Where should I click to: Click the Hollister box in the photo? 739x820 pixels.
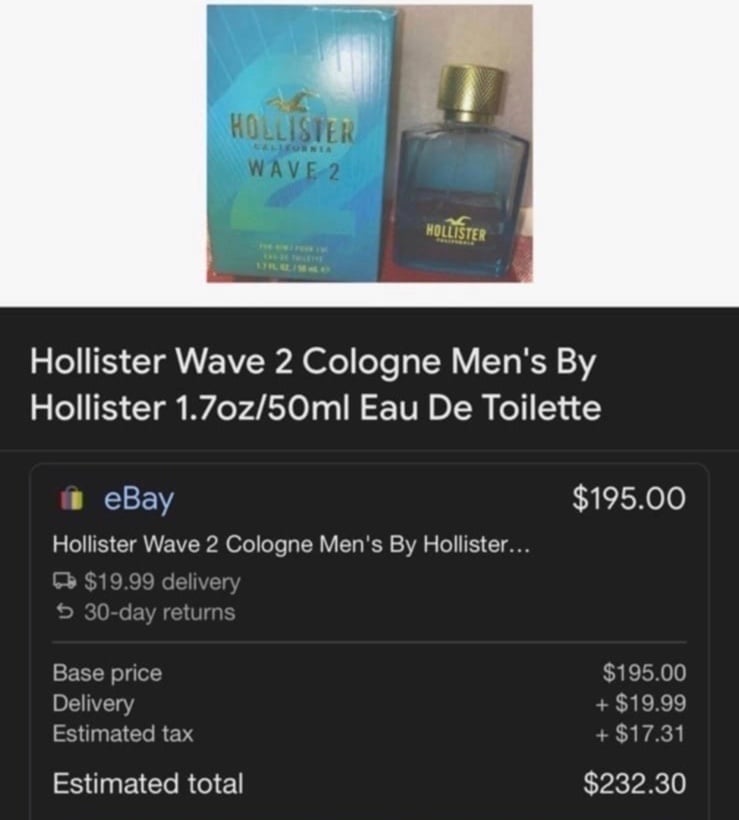coord(301,144)
